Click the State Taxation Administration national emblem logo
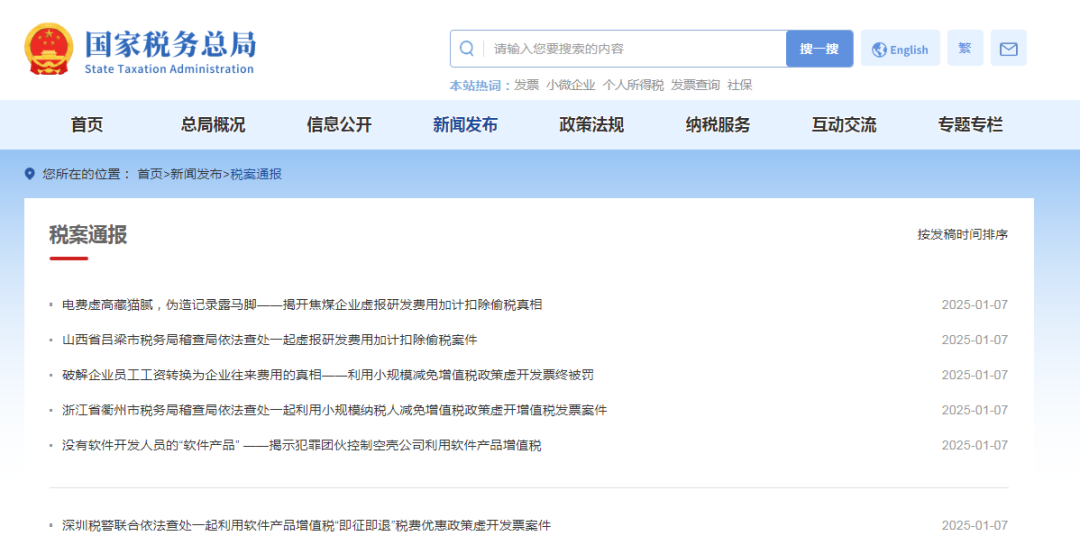The width and height of the screenshot is (1080, 554). tap(49, 49)
